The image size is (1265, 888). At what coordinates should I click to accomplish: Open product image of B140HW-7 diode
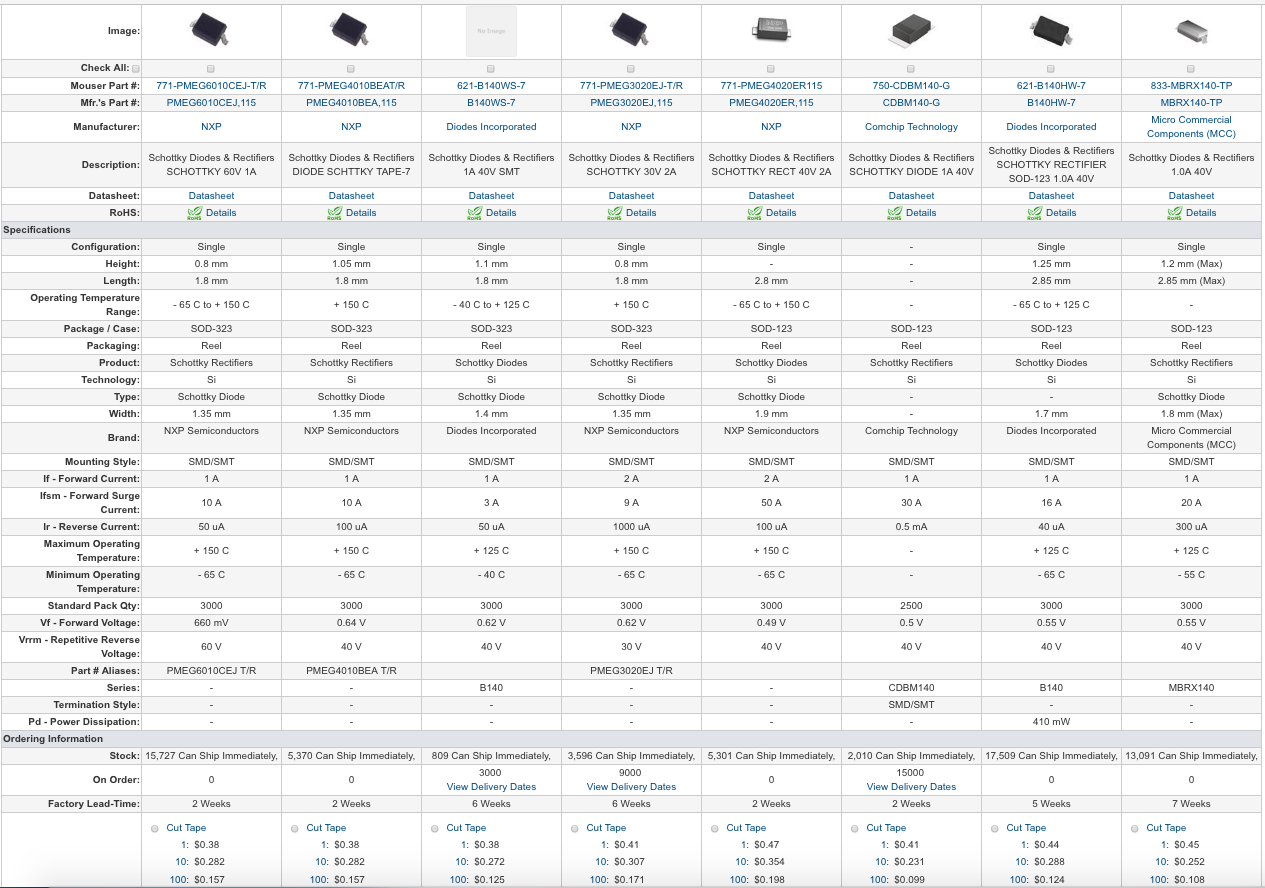coord(1051,31)
